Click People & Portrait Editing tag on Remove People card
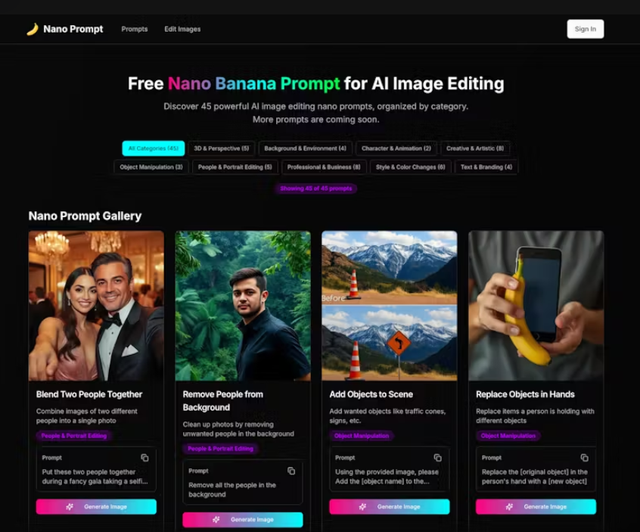The height and width of the screenshot is (532, 640). pos(220,449)
